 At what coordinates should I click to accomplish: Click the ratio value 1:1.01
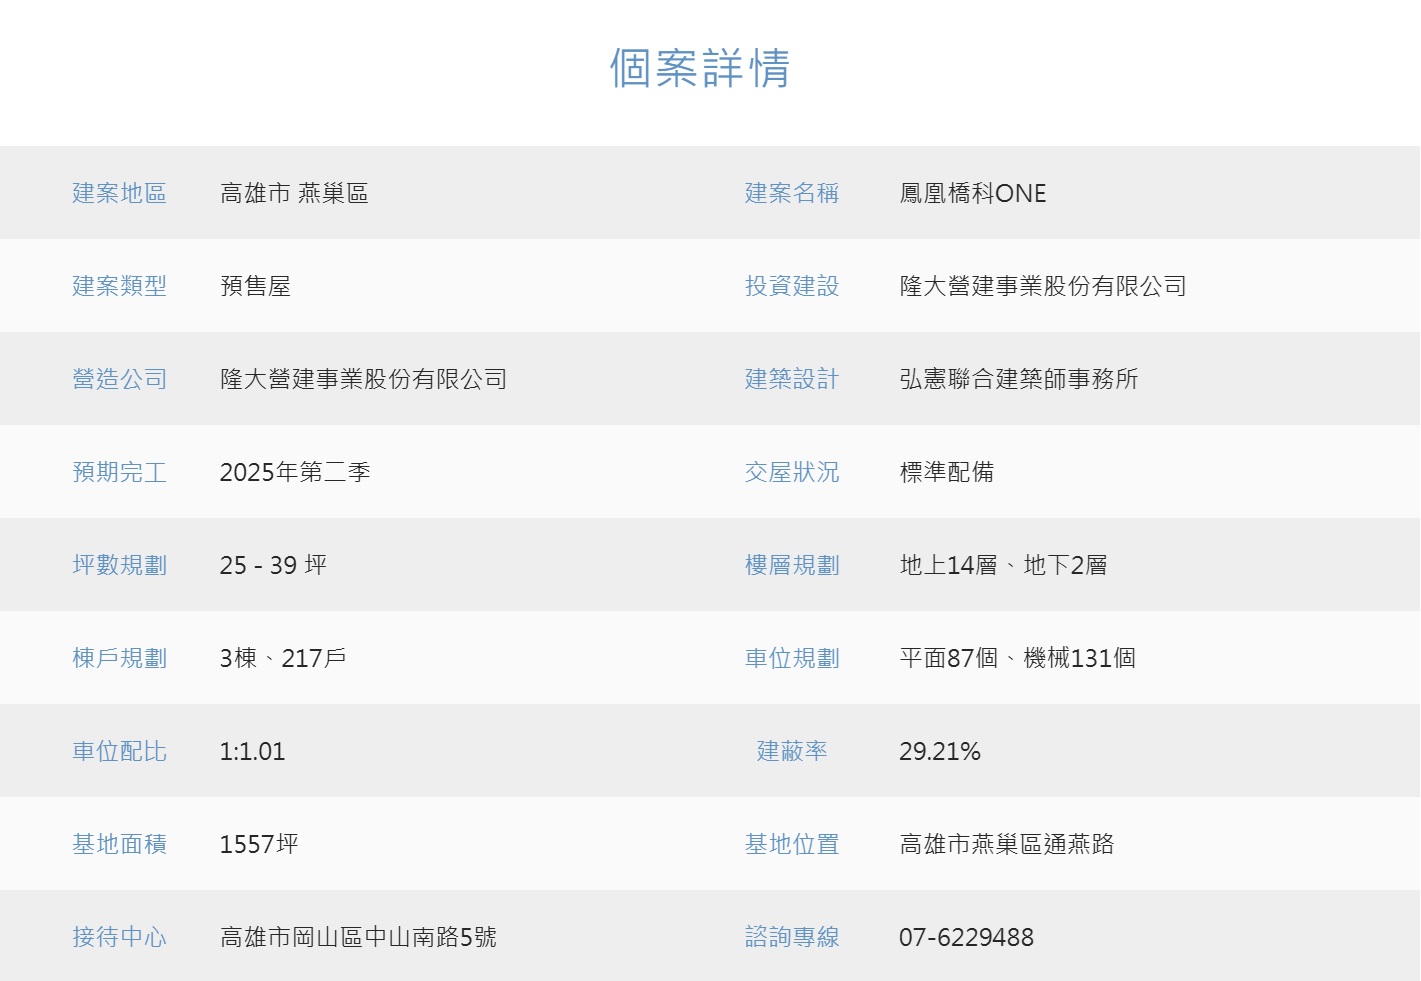click(252, 751)
